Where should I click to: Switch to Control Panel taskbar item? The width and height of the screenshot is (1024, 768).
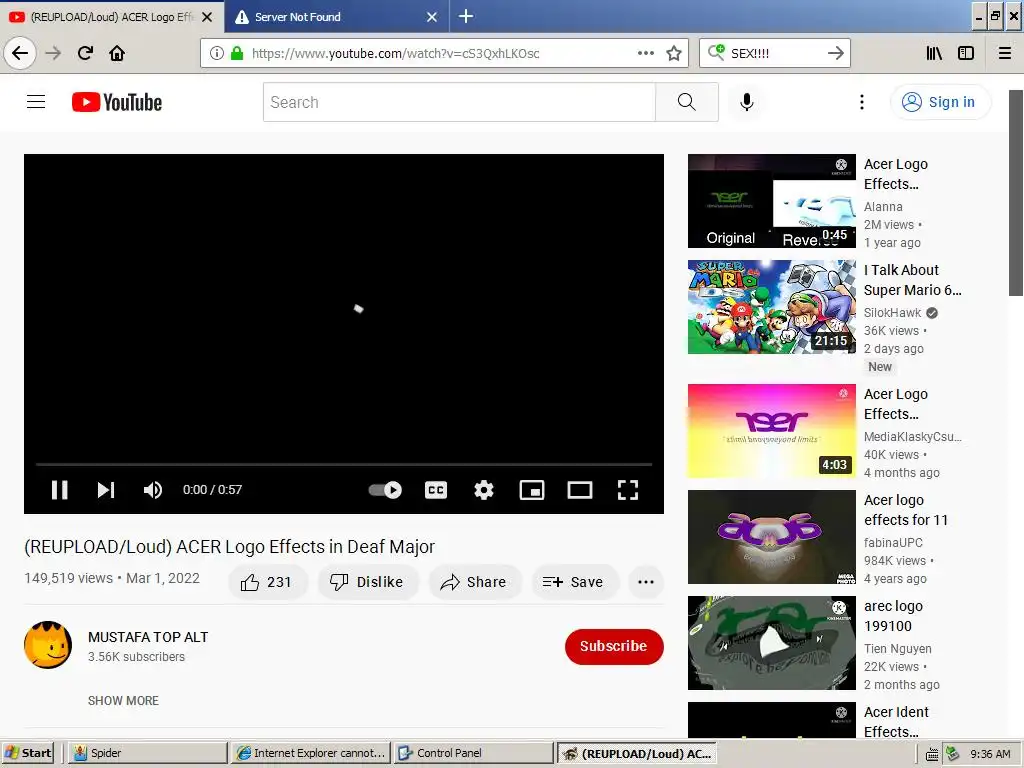coord(473,753)
